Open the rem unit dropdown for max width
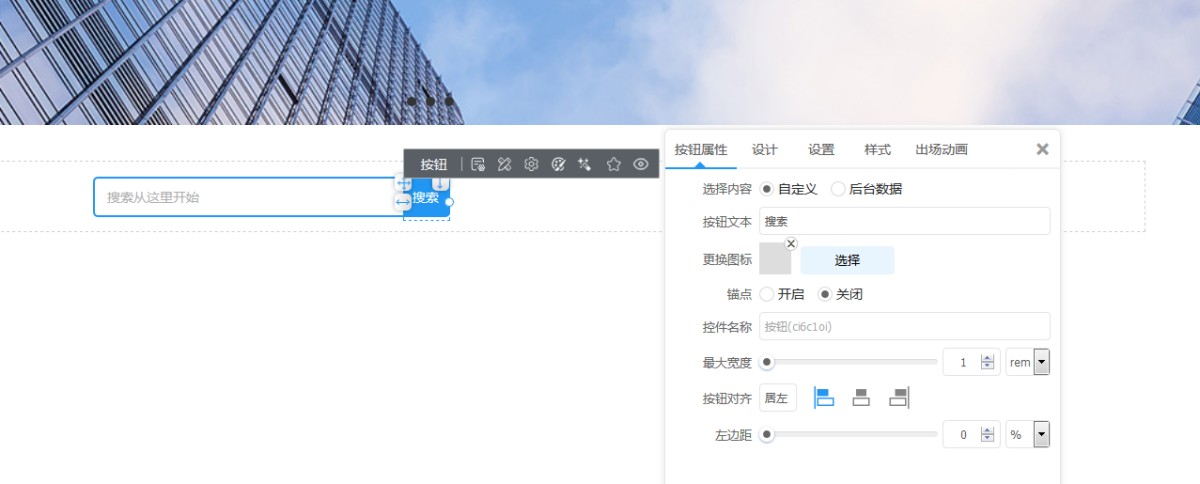The width and height of the screenshot is (1200, 484). (1041, 363)
